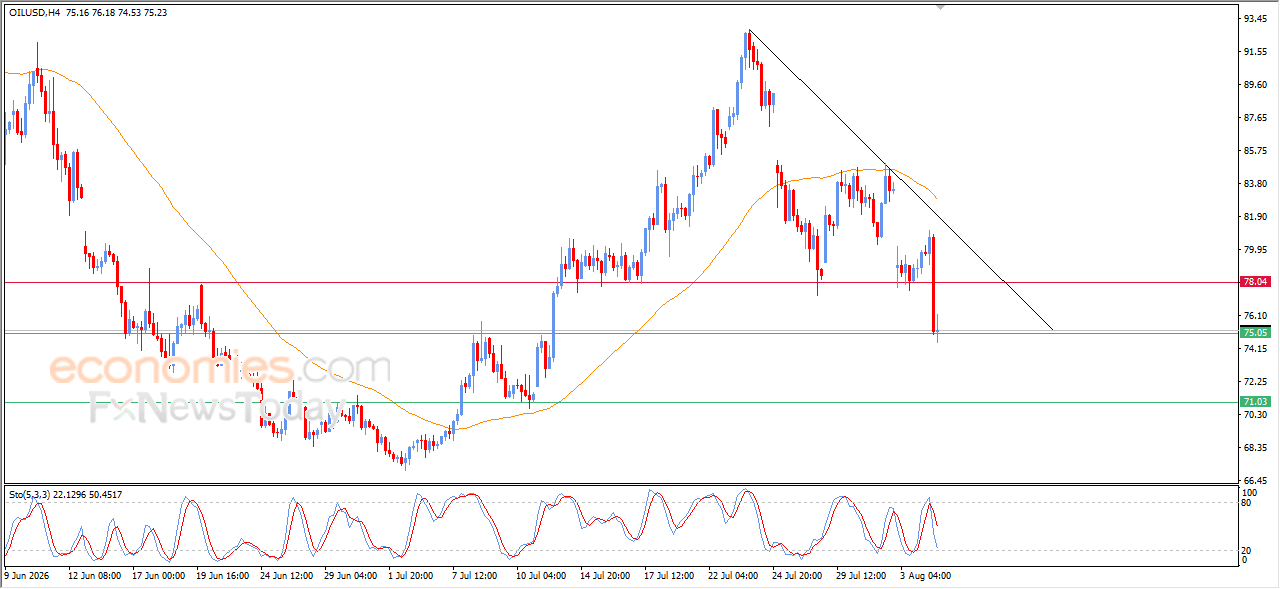
Task: Click the chart shift triangle marker at top
Action: [939, 7]
